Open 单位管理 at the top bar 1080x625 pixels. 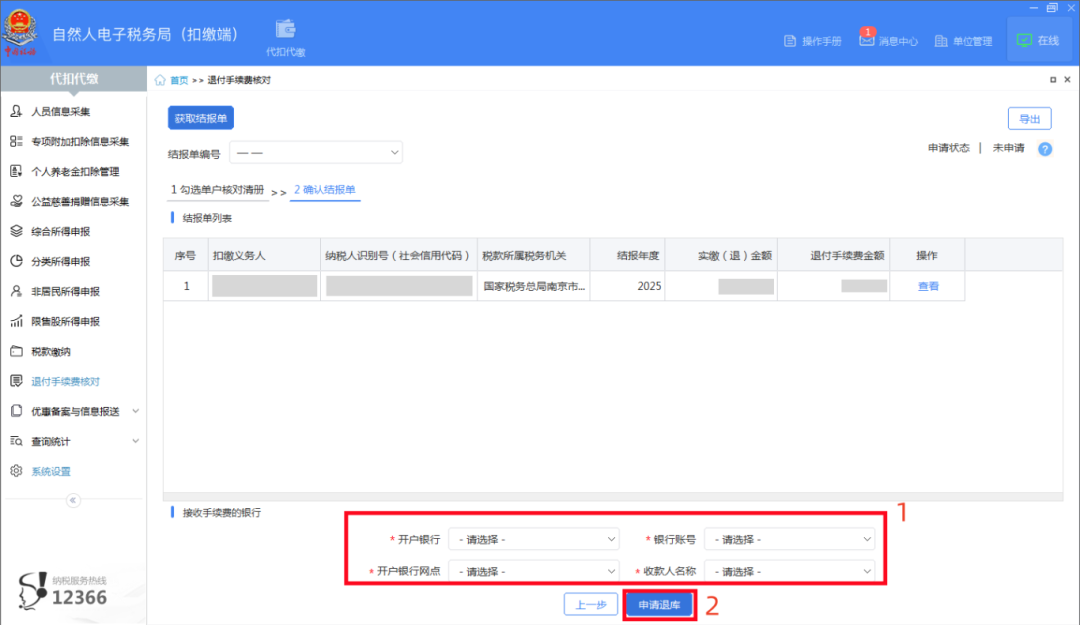tap(963, 40)
